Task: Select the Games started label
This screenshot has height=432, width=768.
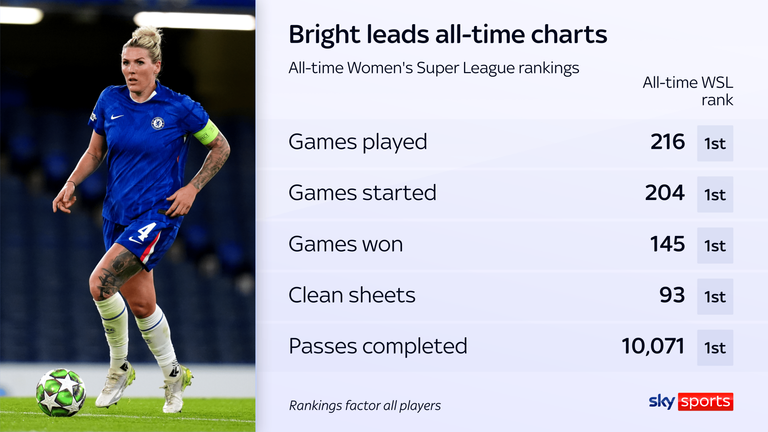Action: (x=362, y=193)
